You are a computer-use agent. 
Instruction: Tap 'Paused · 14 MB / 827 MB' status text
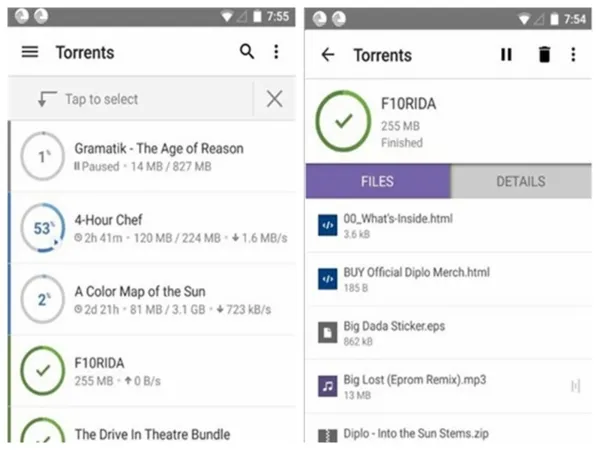click(143, 166)
